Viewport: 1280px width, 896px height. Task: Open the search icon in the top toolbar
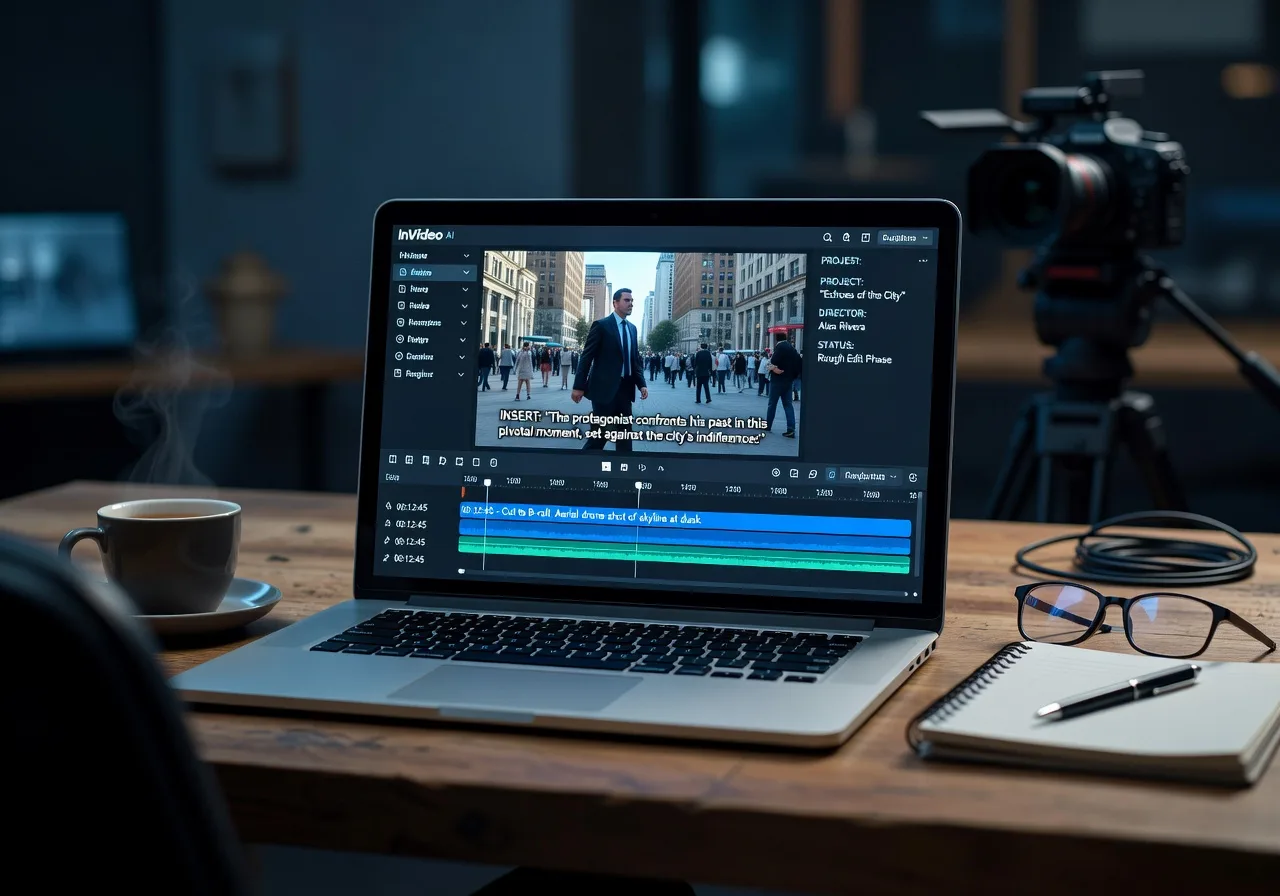click(827, 237)
